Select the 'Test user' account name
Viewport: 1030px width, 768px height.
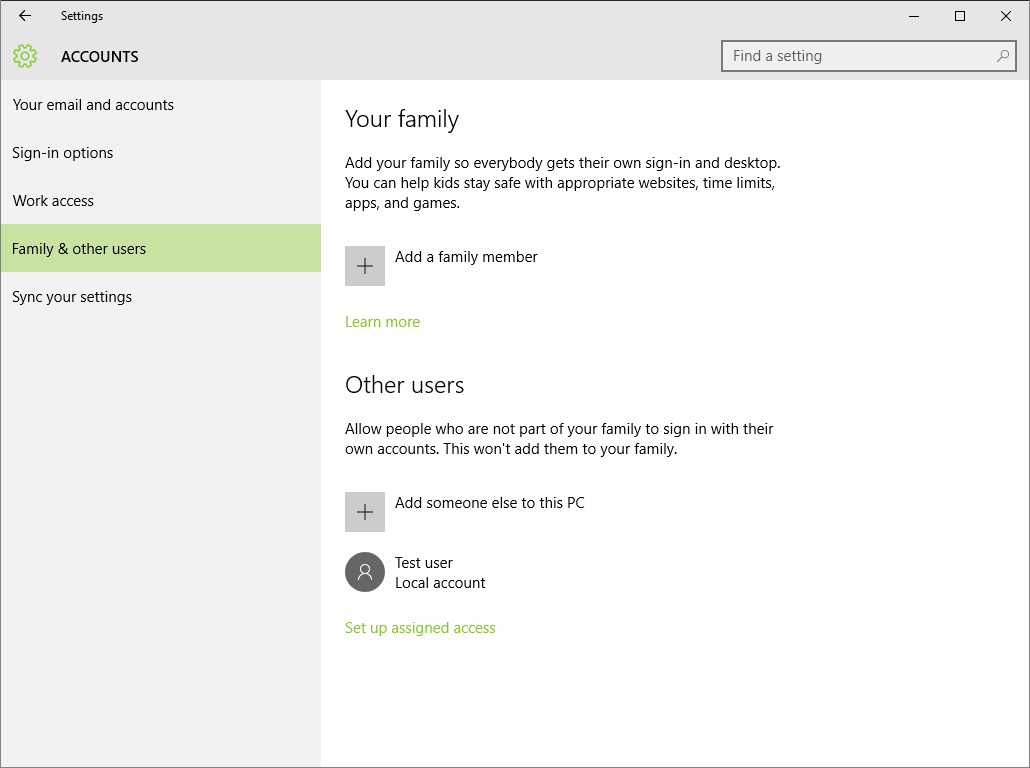424,563
